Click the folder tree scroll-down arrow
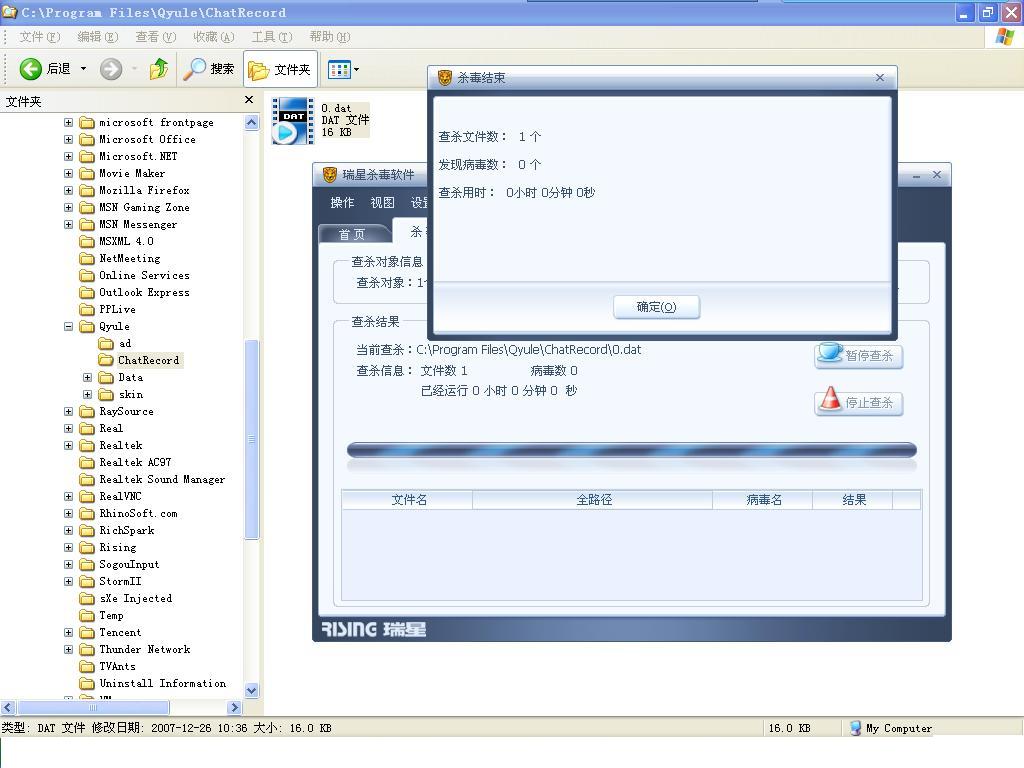 [x=251, y=690]
